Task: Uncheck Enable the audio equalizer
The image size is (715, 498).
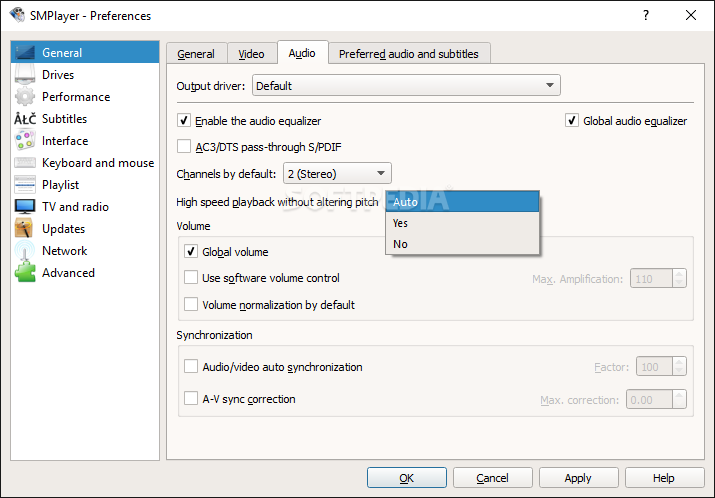Action: [184, 120]
